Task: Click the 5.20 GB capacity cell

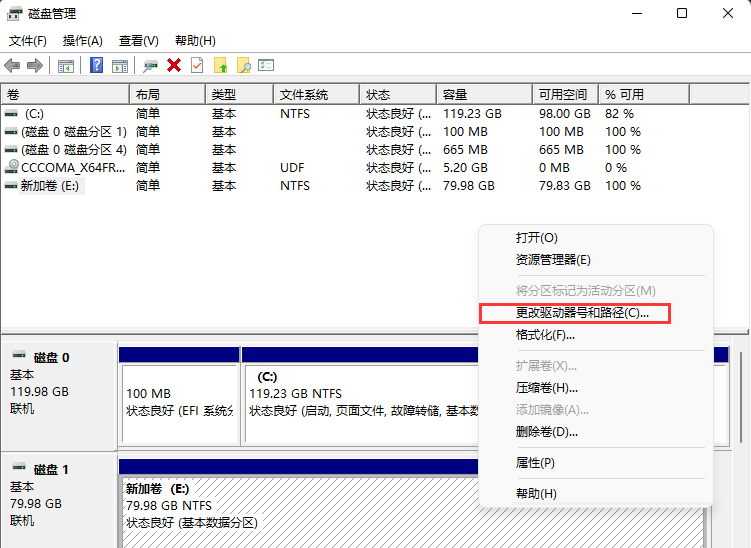Action: pos(465,168)
